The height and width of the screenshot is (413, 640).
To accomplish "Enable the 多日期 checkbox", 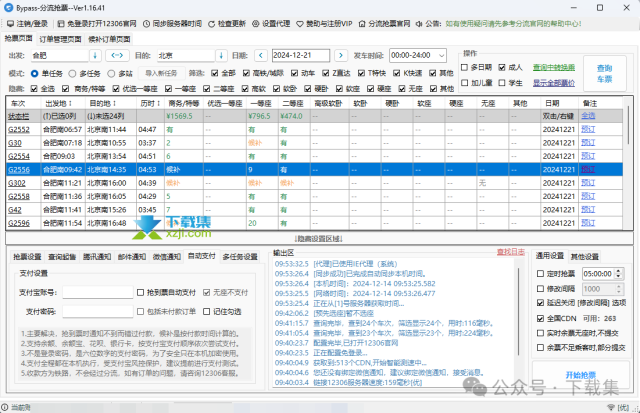I will 464,67.
